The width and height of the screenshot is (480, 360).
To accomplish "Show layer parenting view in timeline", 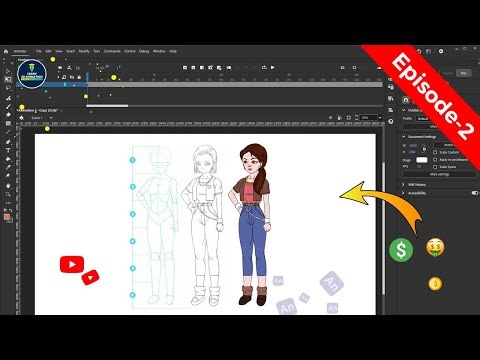I will pos(69,68).
